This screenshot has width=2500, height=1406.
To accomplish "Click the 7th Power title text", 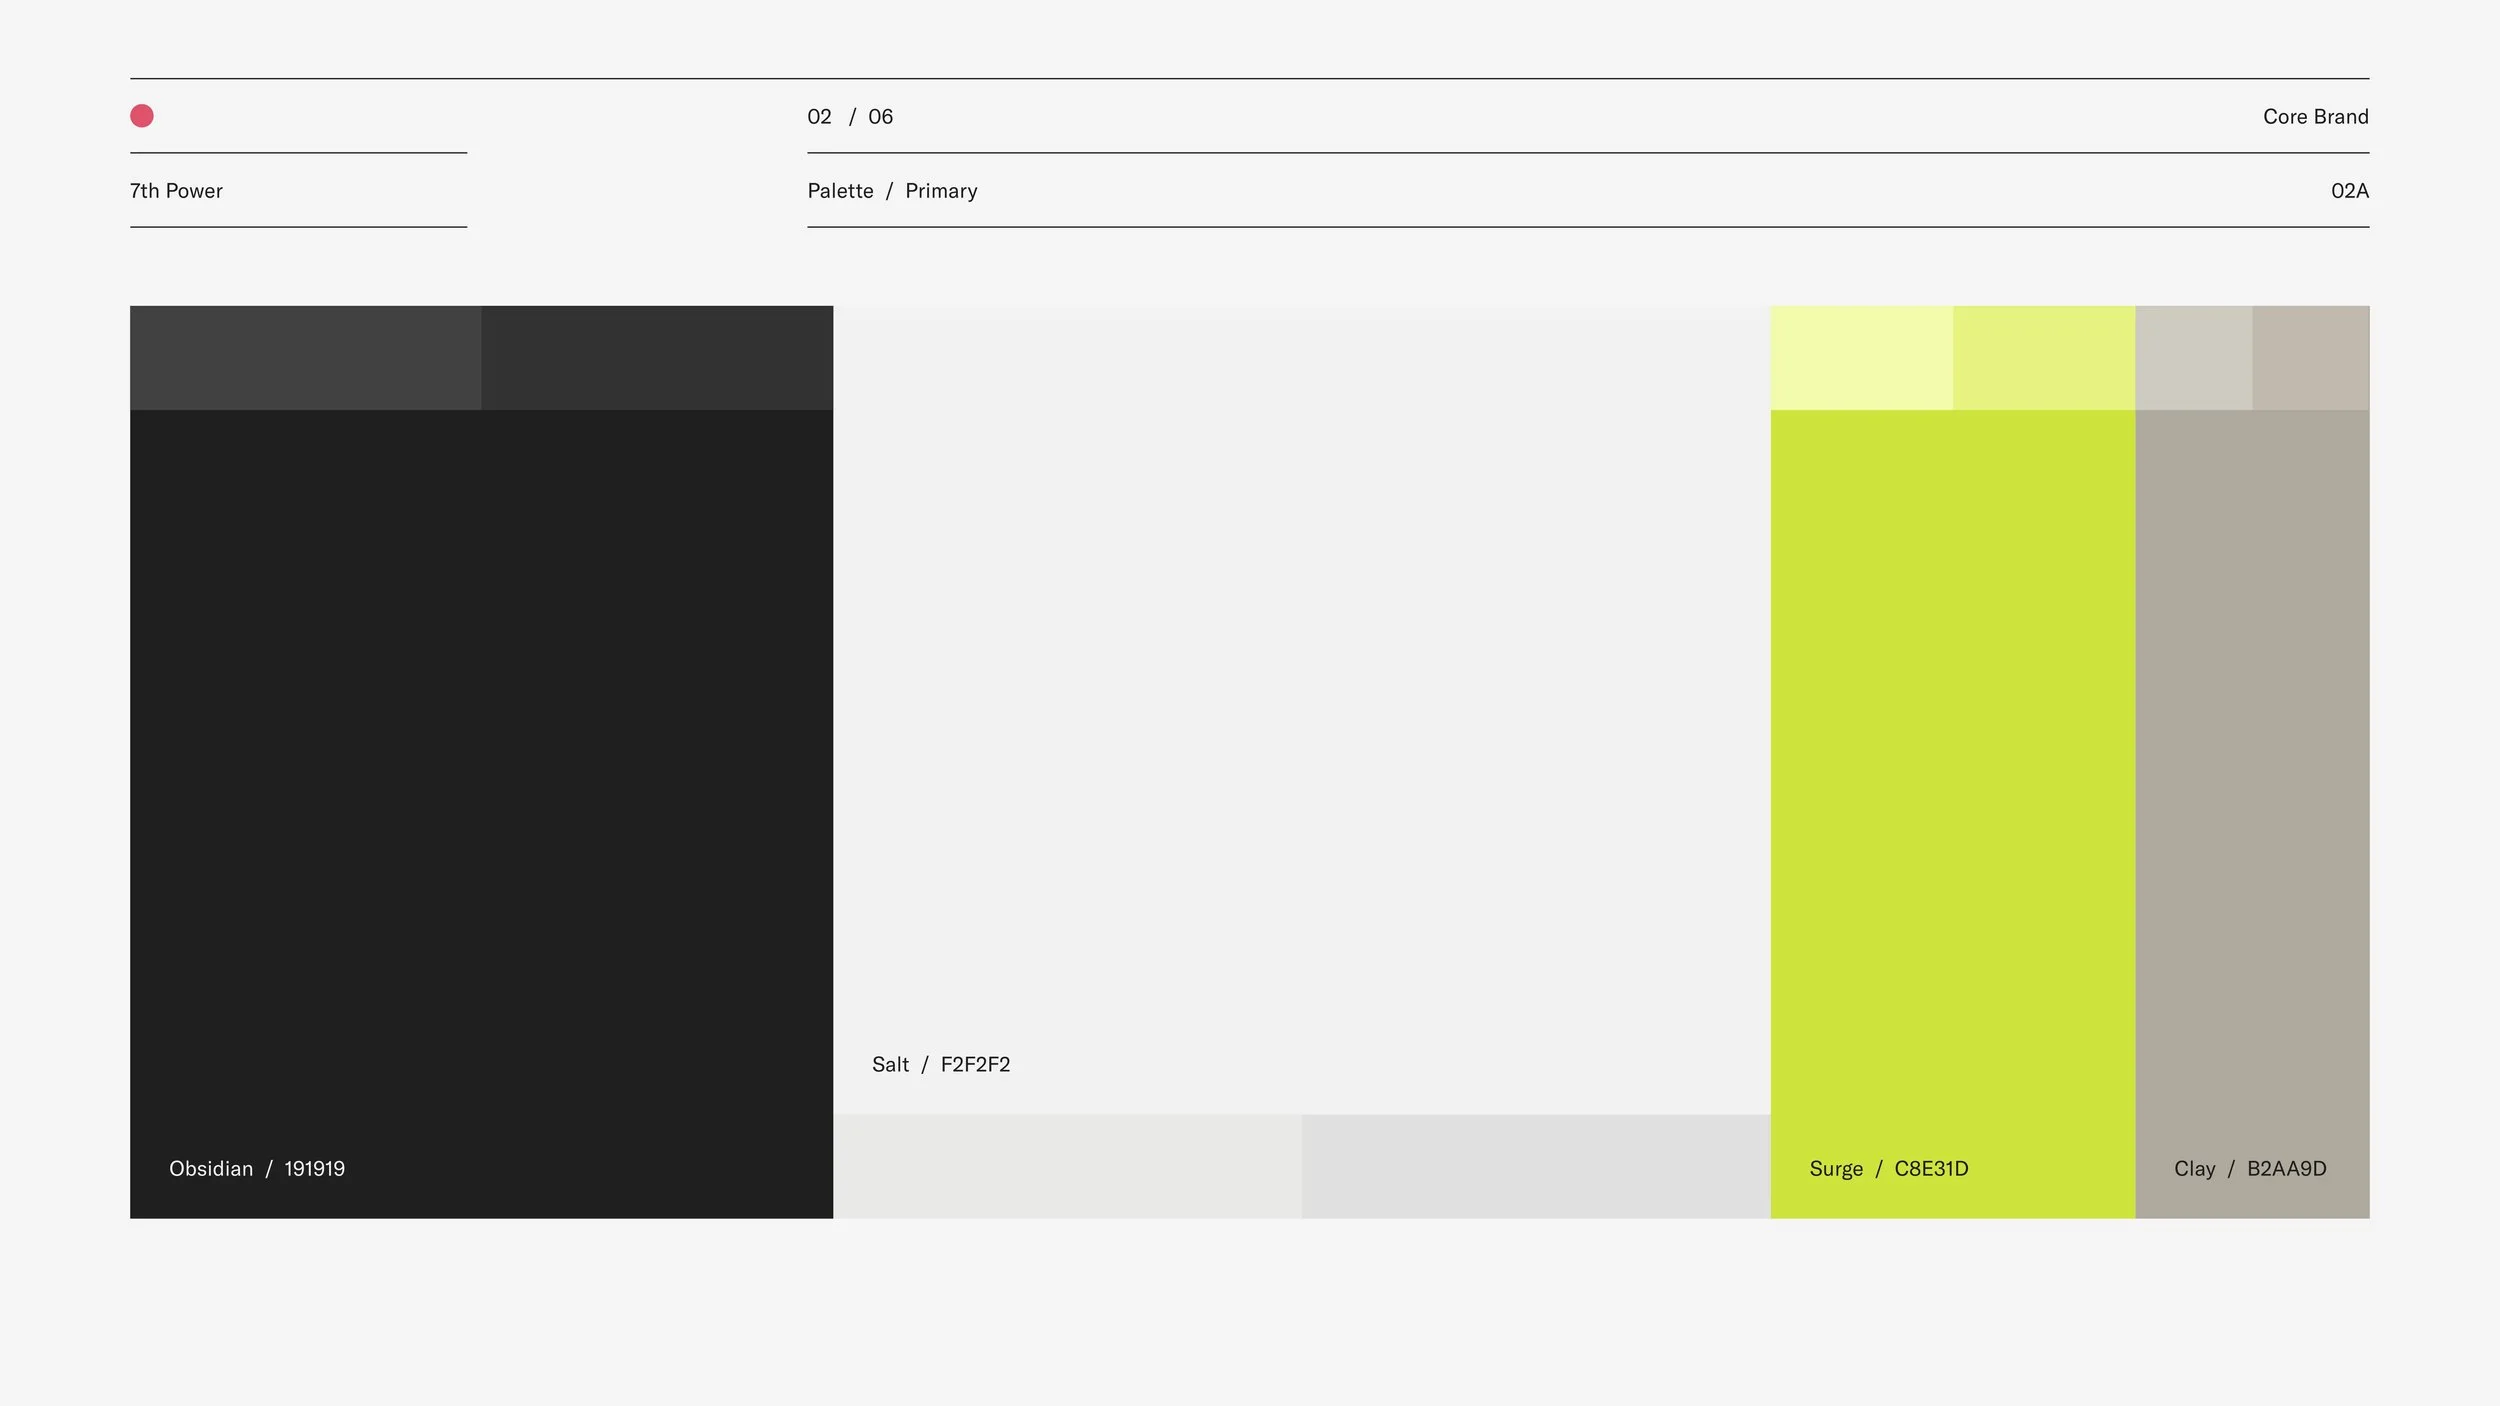I will tap(176, 191).
